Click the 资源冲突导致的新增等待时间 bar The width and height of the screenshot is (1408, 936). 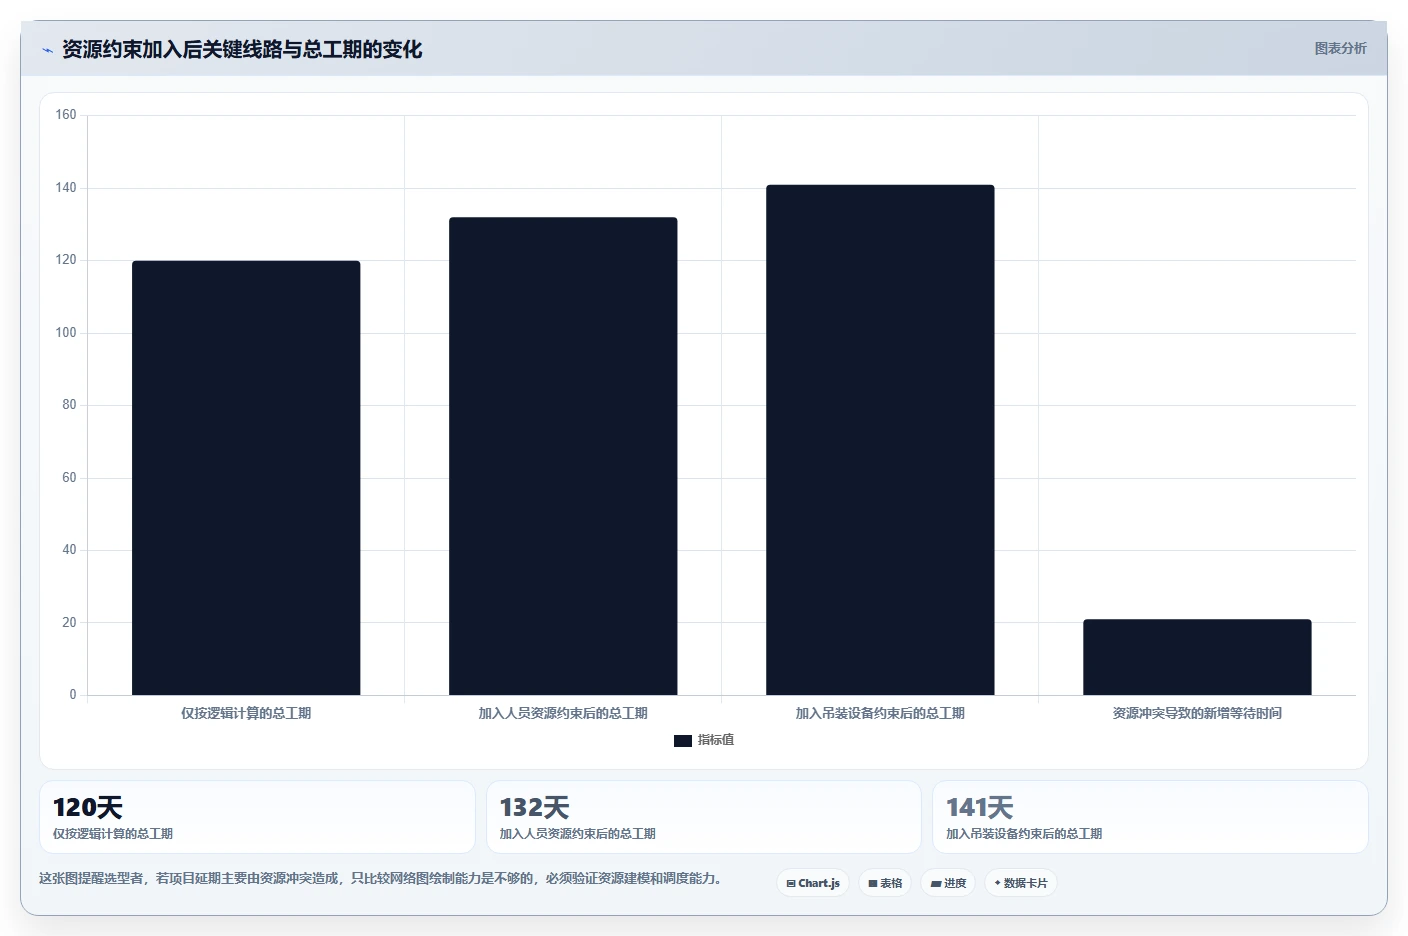(1197, 657)
